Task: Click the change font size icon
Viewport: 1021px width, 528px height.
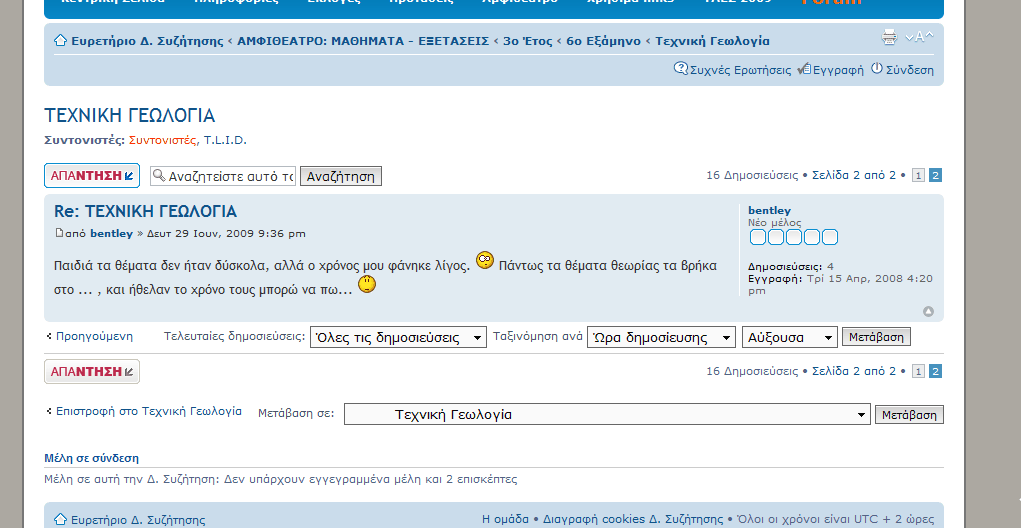Action: (x=919, y=38)
